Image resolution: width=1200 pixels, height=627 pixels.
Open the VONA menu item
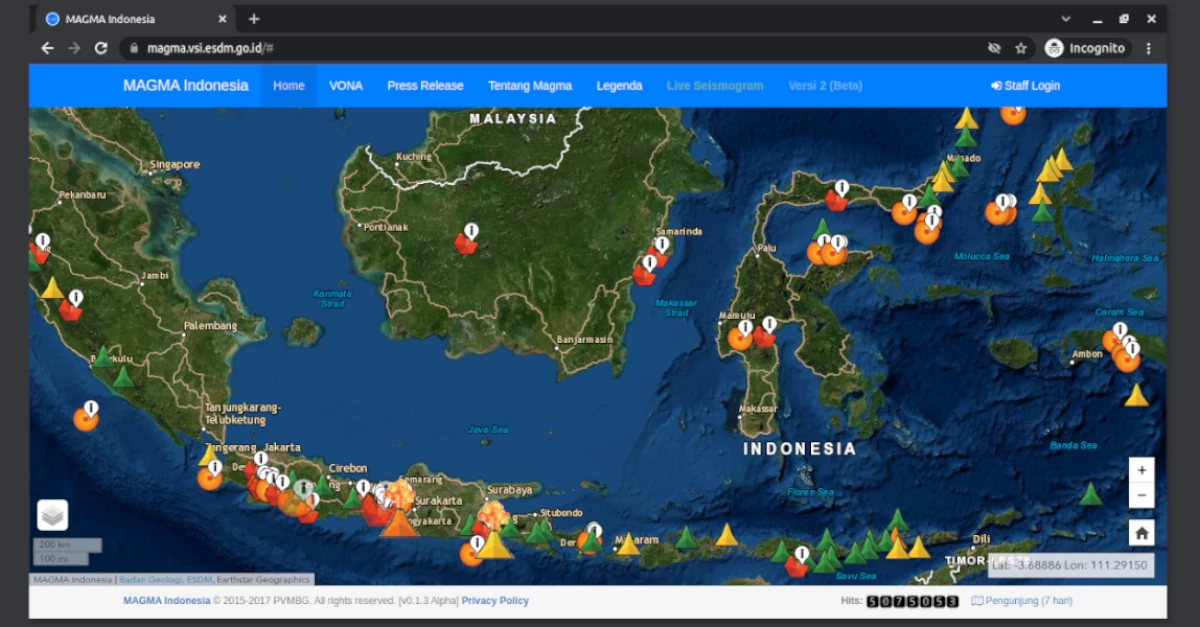pyautogui.click(x=346, y=86)
